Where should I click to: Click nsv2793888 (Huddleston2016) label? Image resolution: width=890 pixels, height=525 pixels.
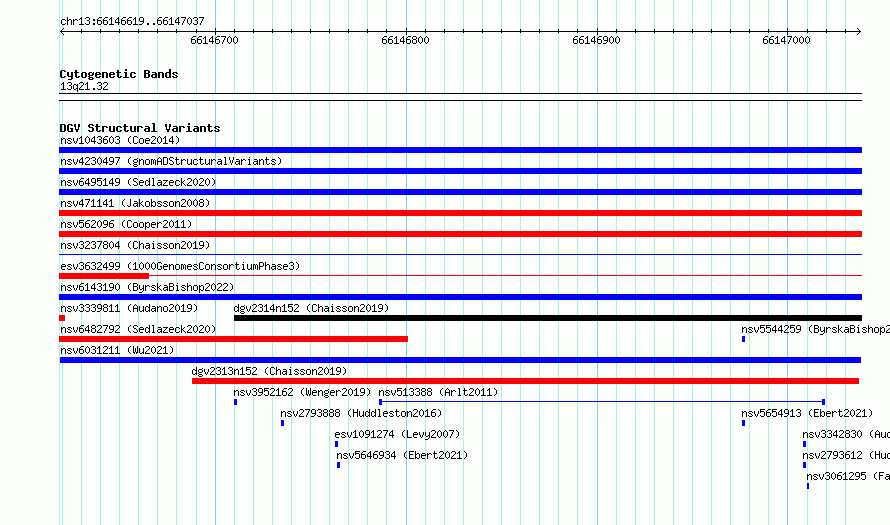click(361, 413)
